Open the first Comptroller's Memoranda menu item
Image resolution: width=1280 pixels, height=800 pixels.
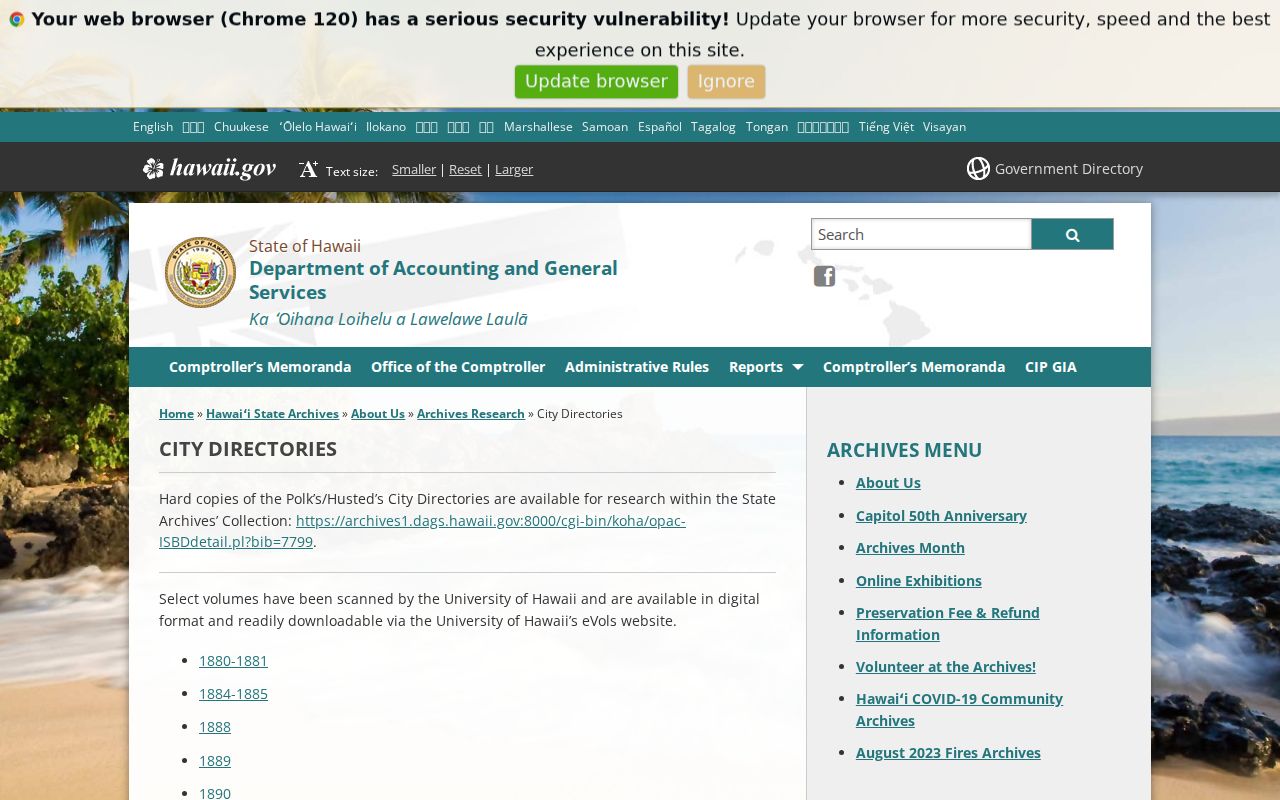click(x=260, y=367)
